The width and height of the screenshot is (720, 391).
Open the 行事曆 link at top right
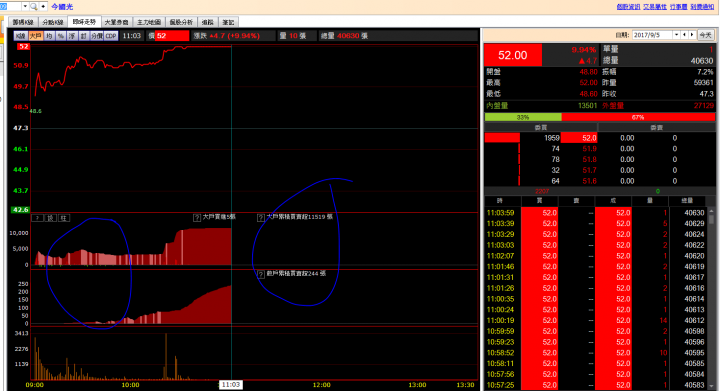point(679,6)
